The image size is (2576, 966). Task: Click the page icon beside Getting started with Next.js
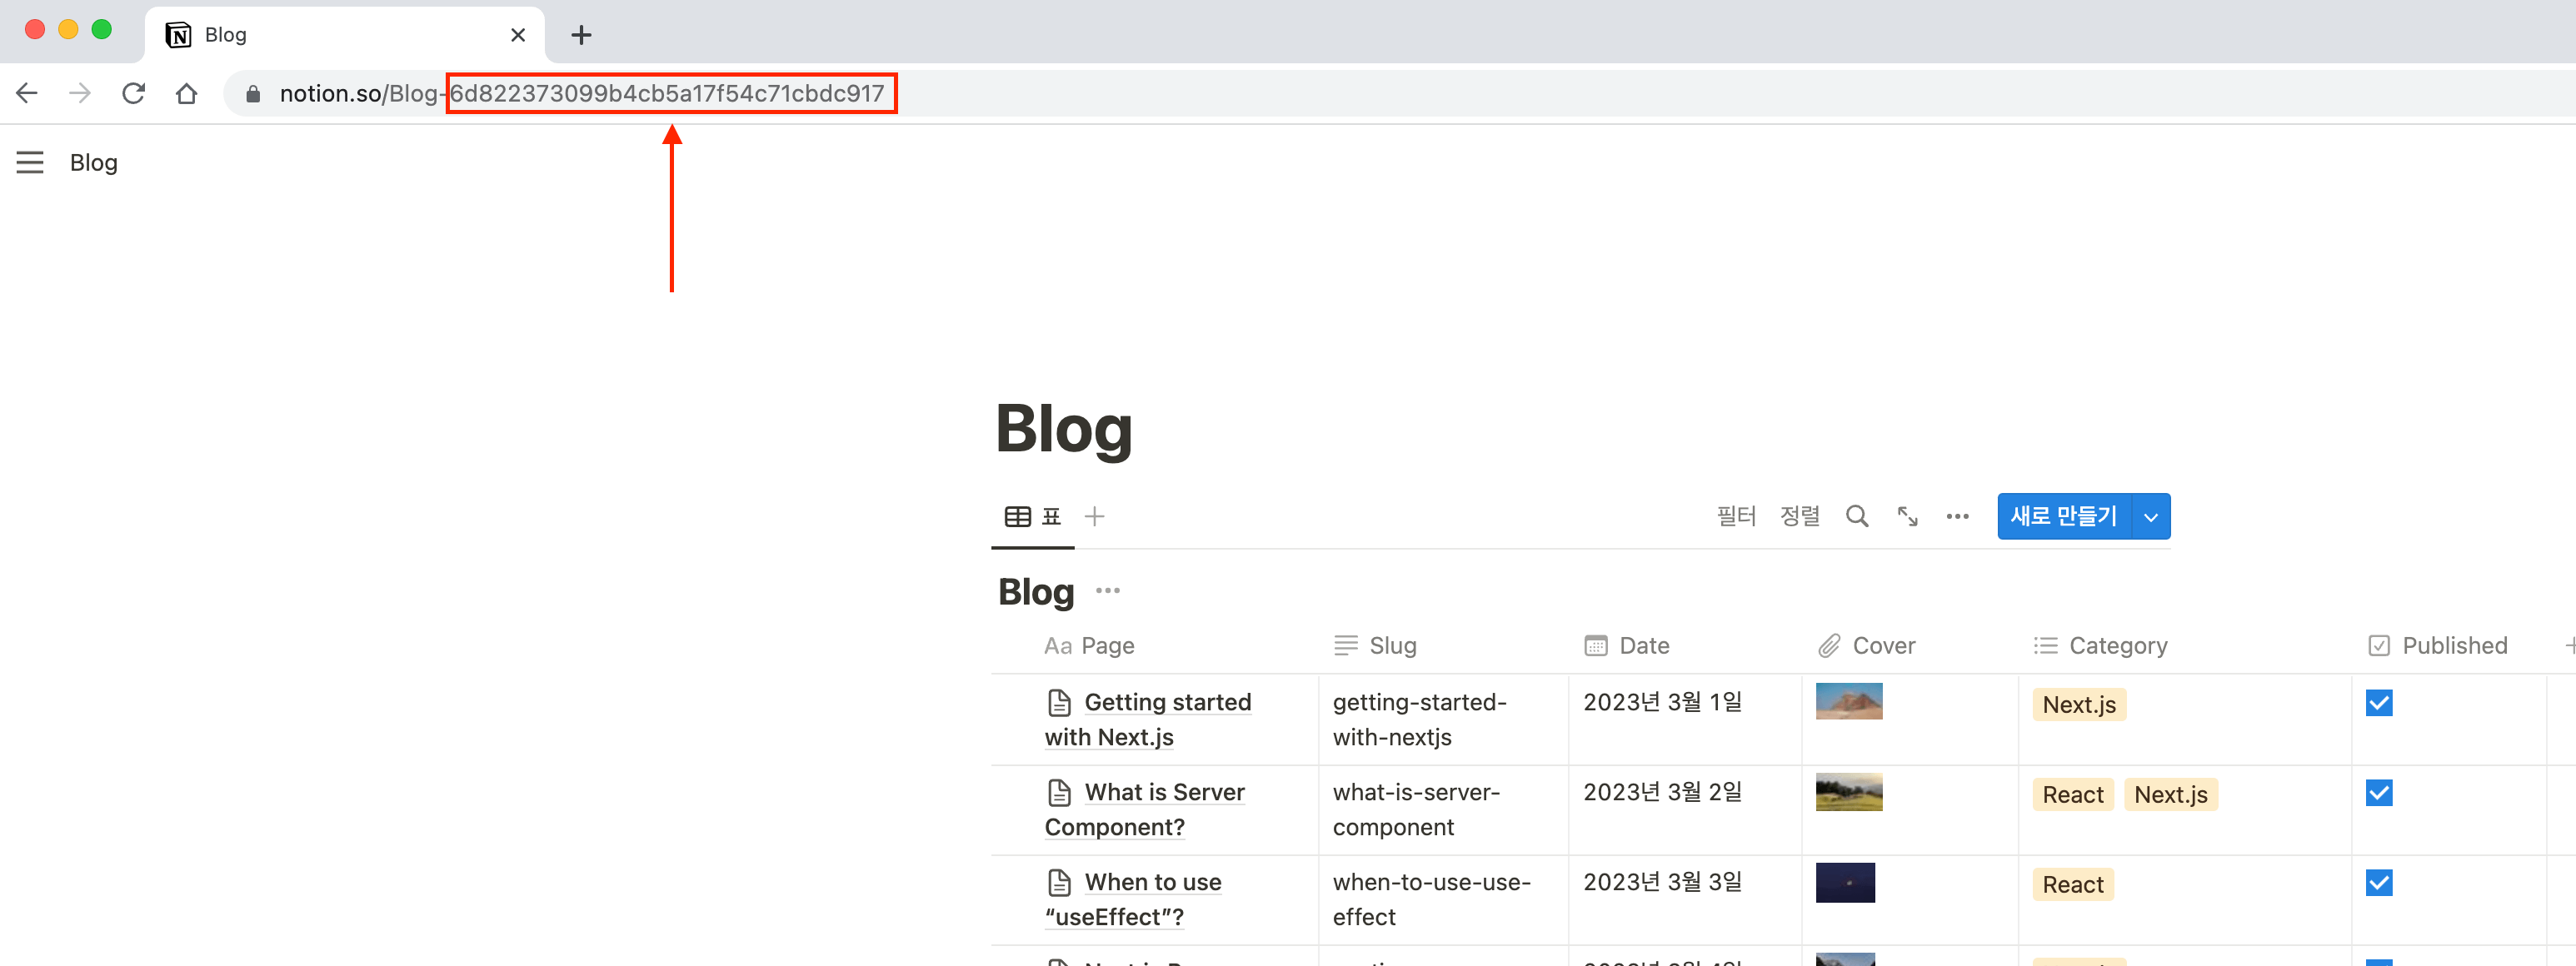[1061, 702]
